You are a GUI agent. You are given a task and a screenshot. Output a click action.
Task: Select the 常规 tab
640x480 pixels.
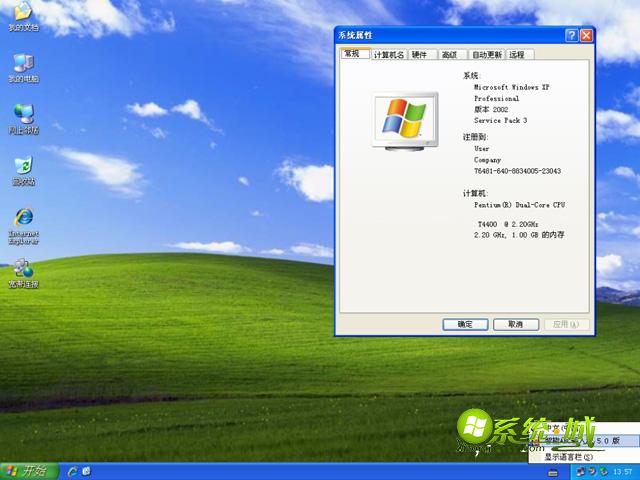point(355,53)
